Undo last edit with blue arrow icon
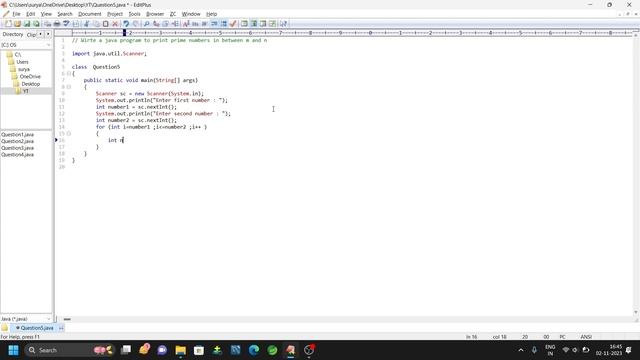Image resolution: width=640 pixels, height=360 pixels. tap(126, 24)
